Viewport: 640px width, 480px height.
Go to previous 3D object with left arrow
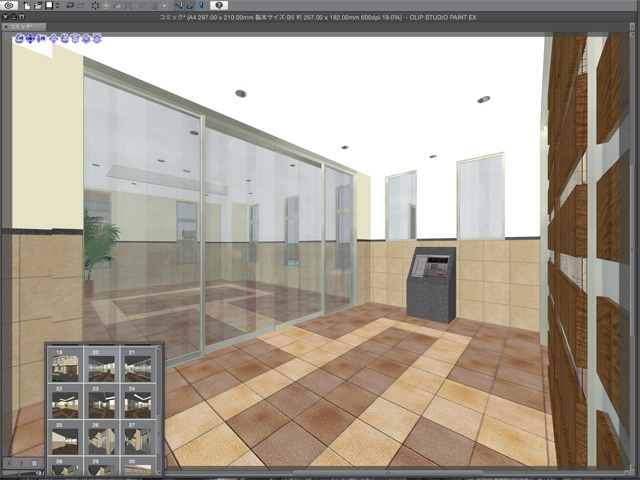pyautogui.click(x=10, y=463)
